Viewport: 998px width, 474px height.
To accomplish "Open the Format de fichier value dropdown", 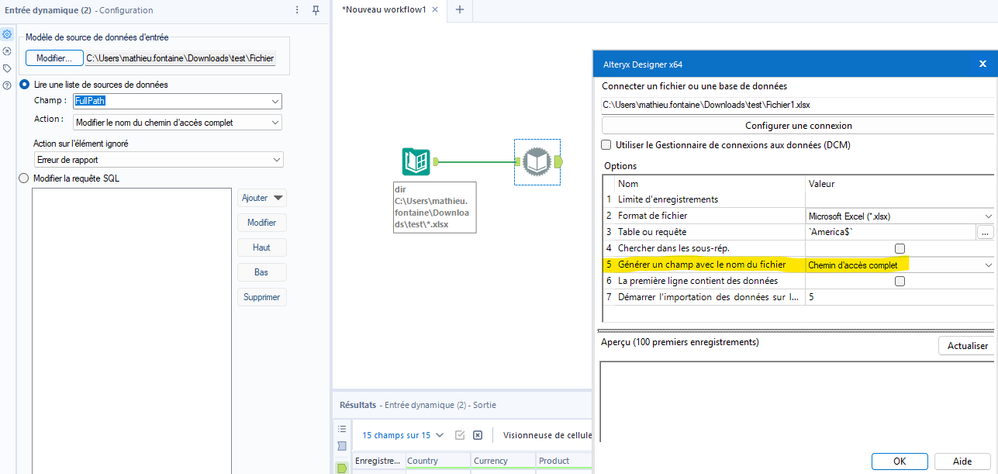I will pyautogui.click(x=988, y=216).
